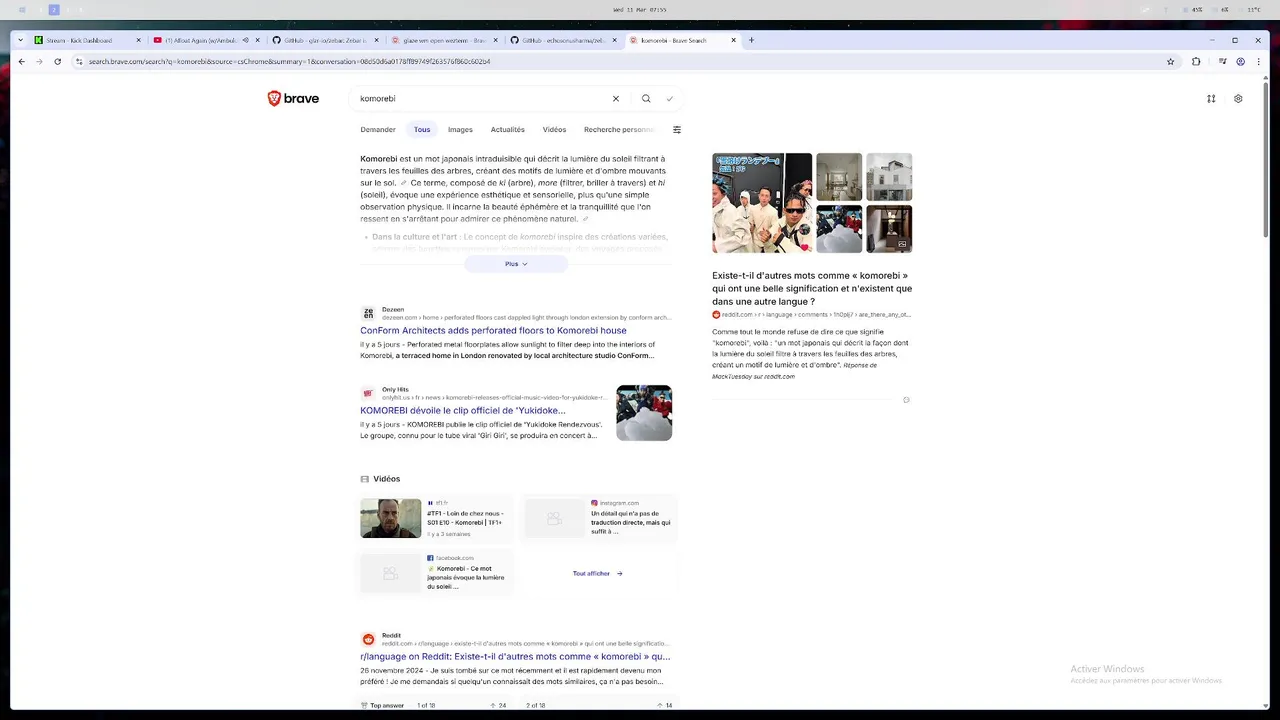Click the browser address bar URL
The height and width of the screenshot is (720, 1280).
coord(289,61)
